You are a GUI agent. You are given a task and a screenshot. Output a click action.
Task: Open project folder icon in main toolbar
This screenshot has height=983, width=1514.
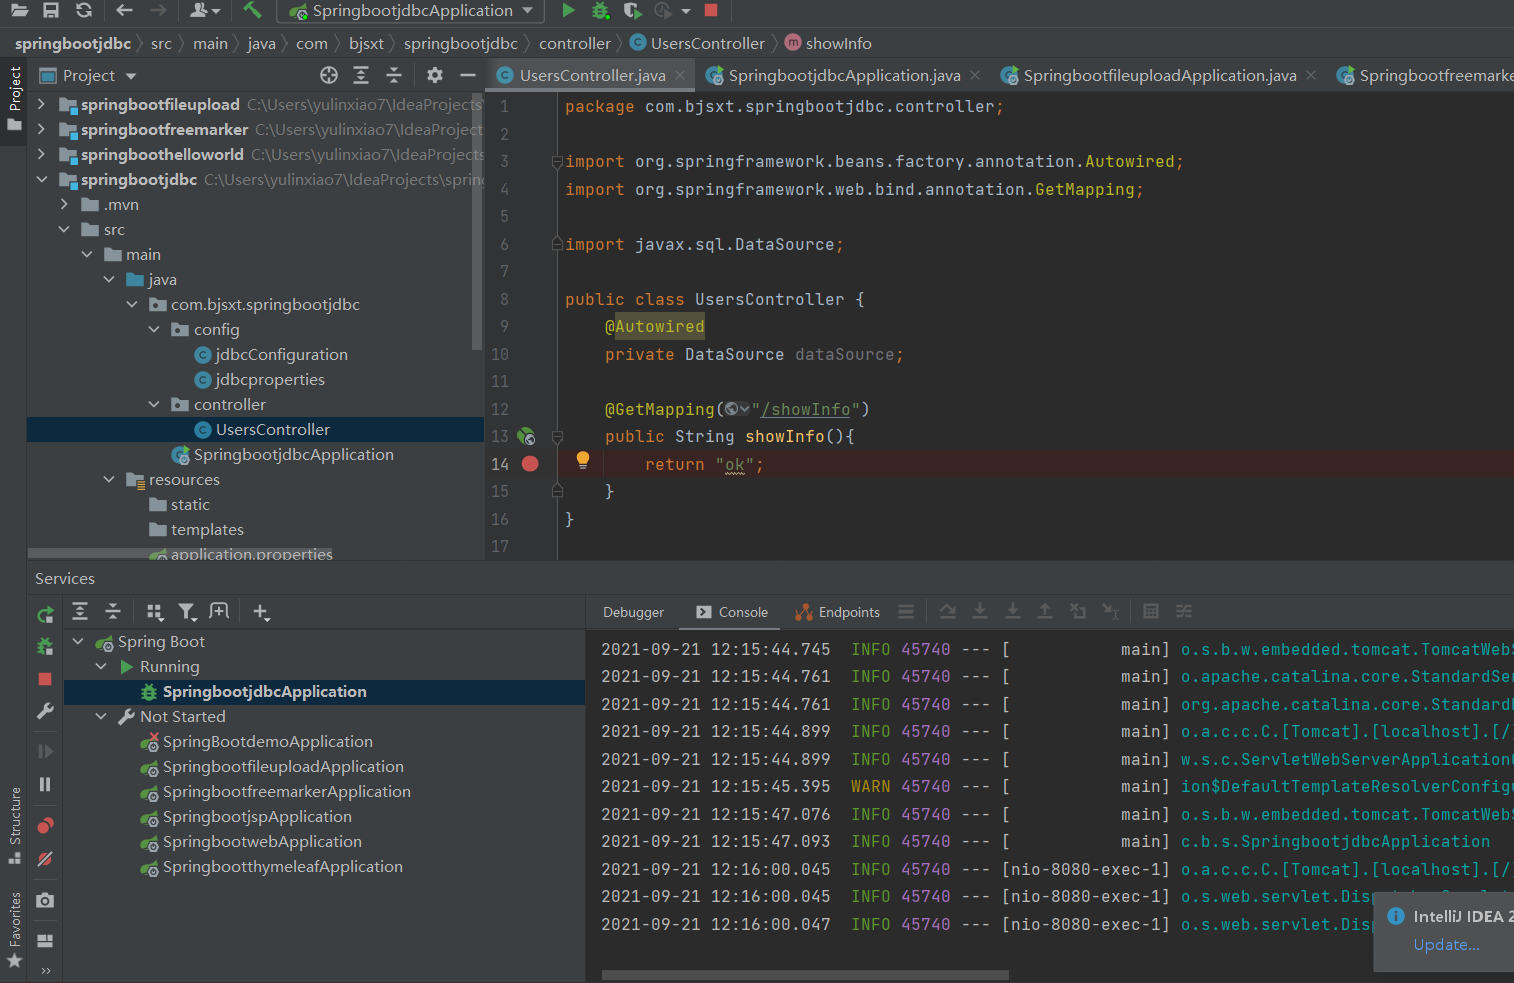(x=19, y=10)
